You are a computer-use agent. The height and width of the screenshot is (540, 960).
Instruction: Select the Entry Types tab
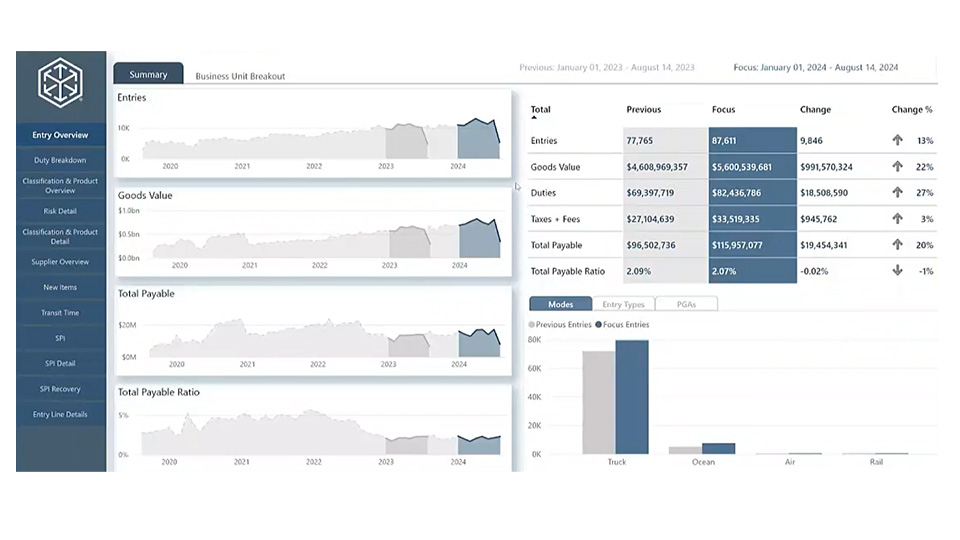pos(623,304)
